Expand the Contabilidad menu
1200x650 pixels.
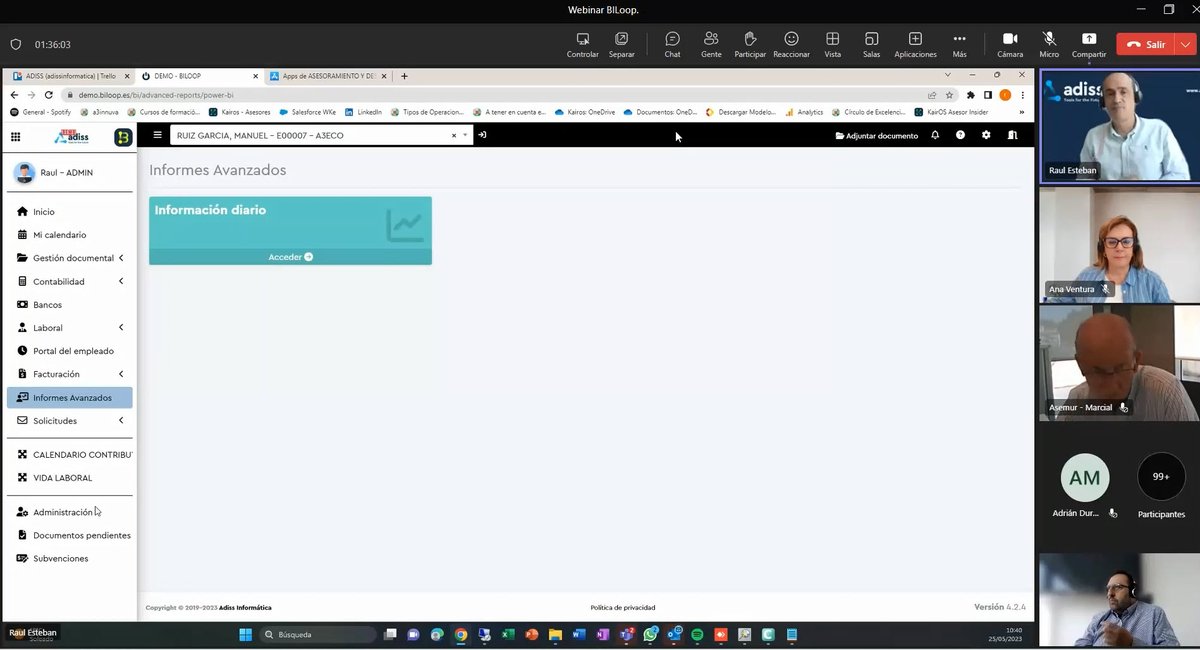pyautogui.click(x=69, y=282)
